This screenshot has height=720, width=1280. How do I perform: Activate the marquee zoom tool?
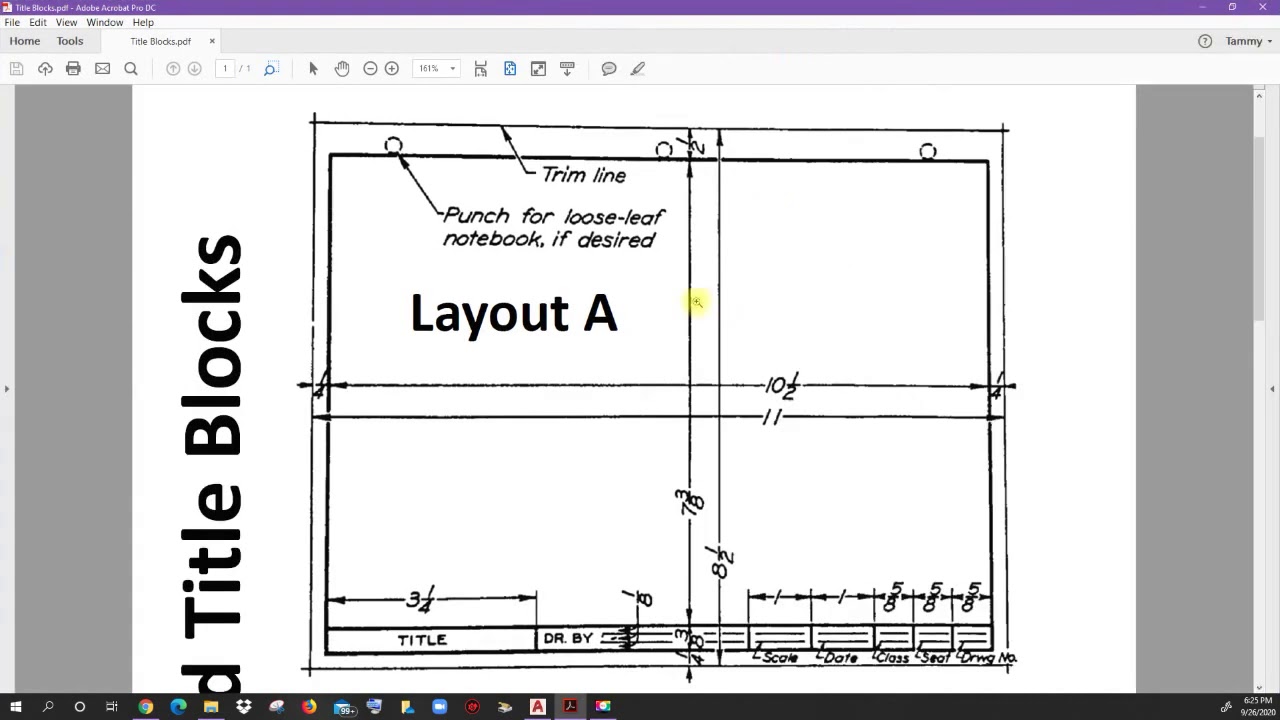pyautogui.click(x=270, y=68)
